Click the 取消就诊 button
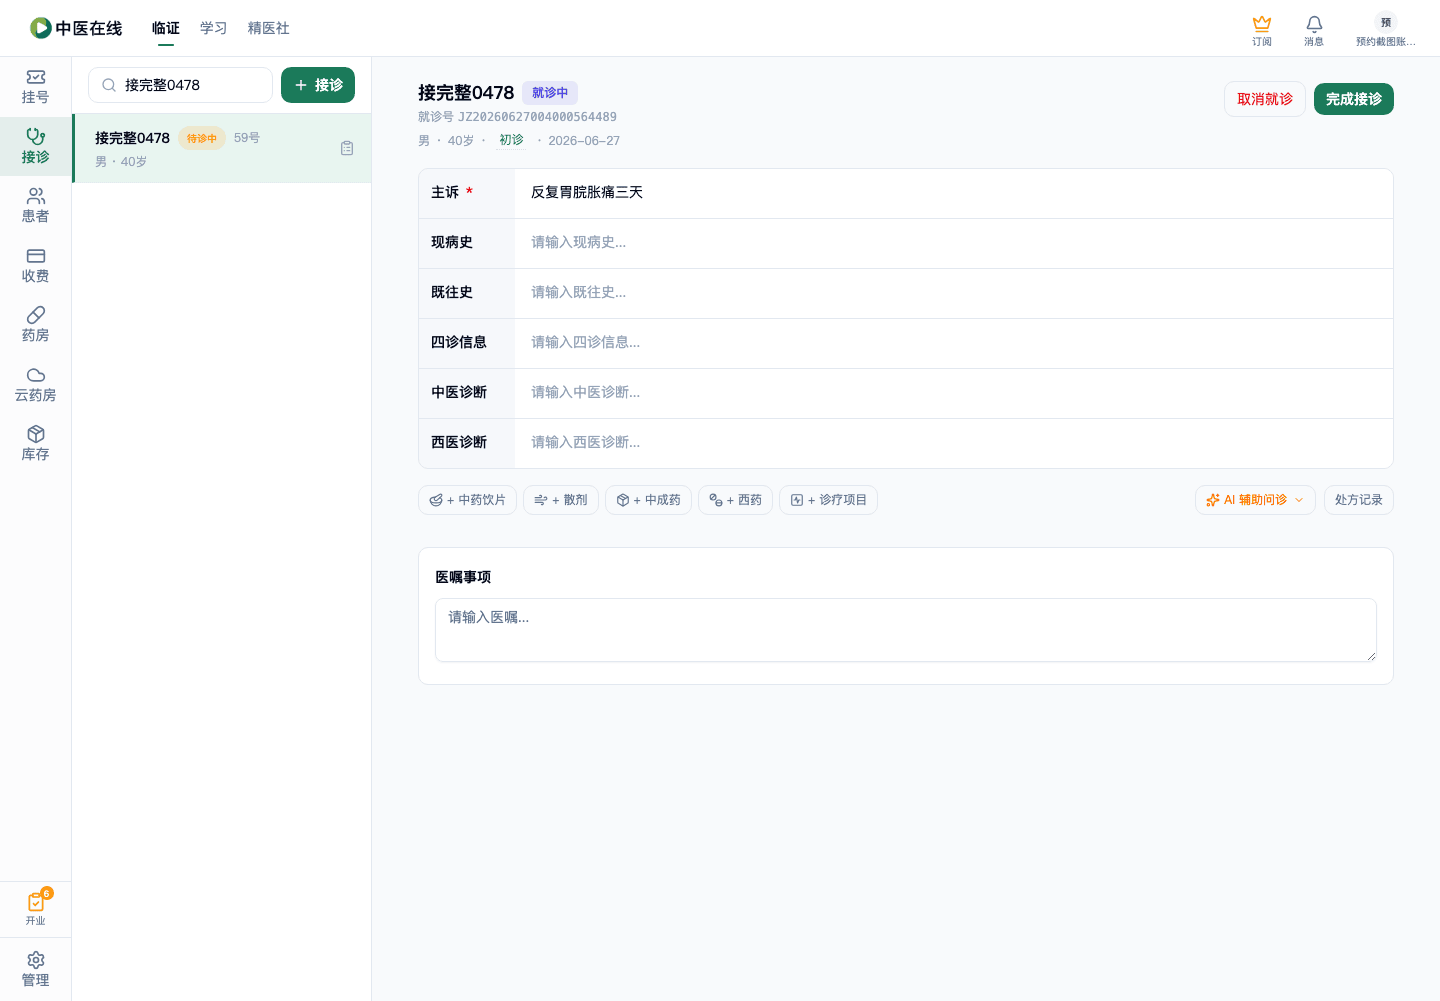The image size is (1440, 1001). tap(1265, 99)
